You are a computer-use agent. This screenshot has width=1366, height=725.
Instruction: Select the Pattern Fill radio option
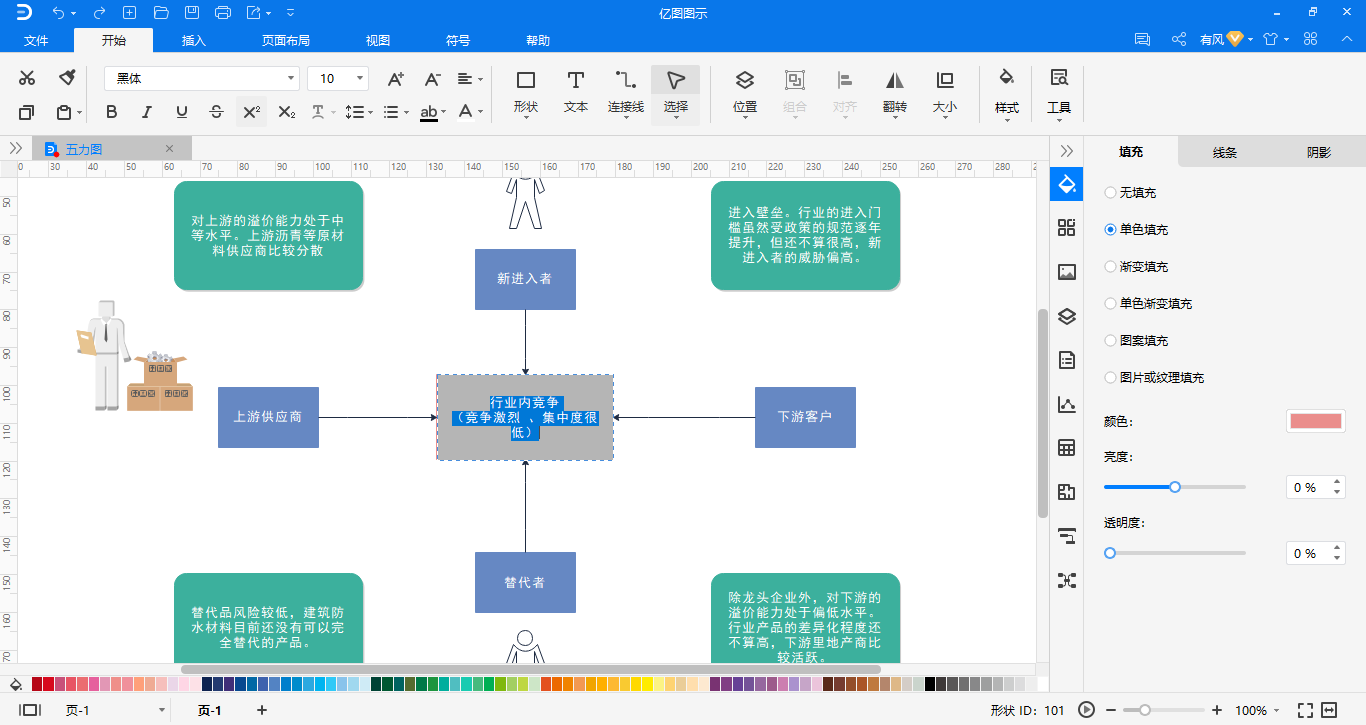pyautogui.click(x=1110, y=341)
